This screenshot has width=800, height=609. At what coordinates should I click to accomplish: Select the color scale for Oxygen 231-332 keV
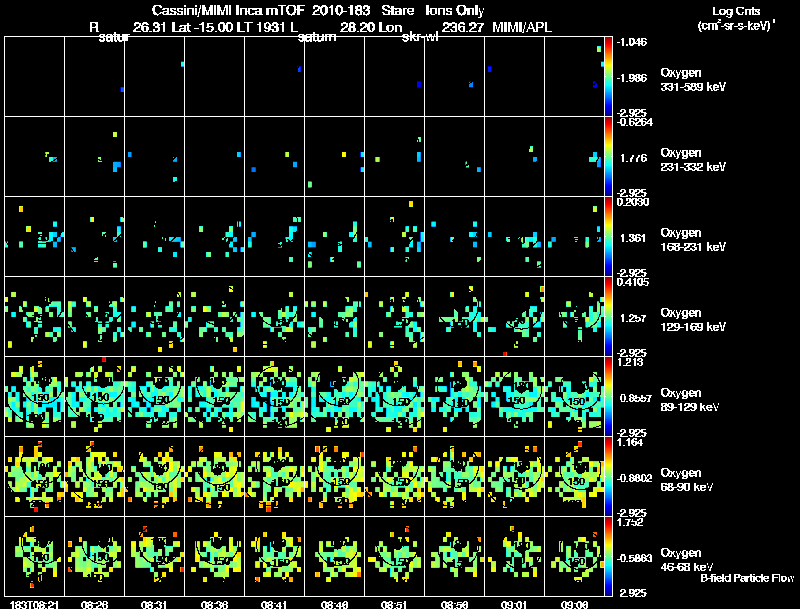(610, 156)
